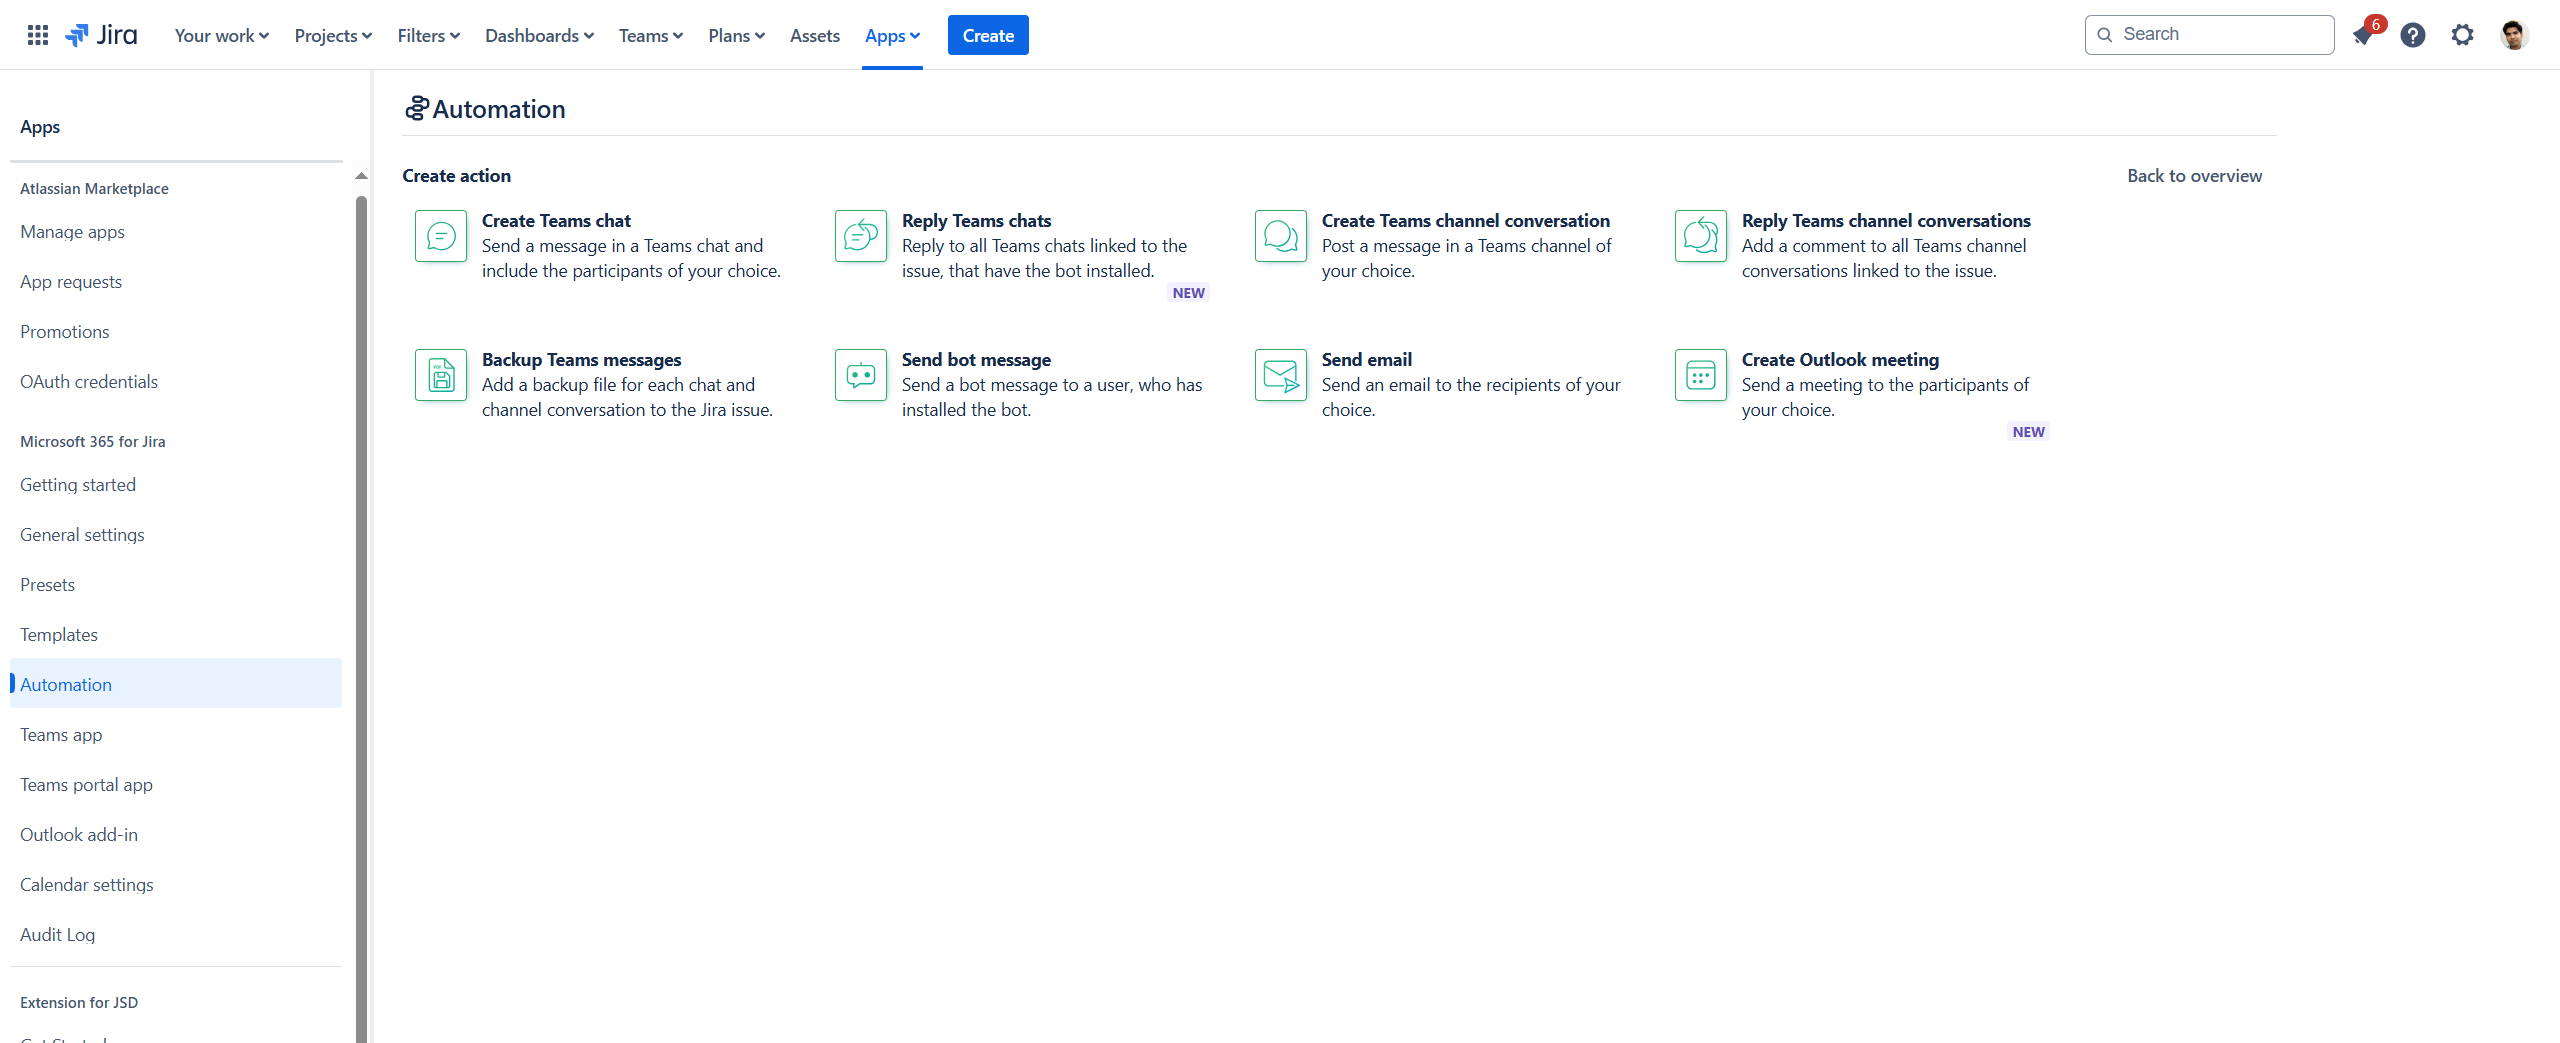Open the app switcher grid icon
2560x1043 pixels.
38,35
